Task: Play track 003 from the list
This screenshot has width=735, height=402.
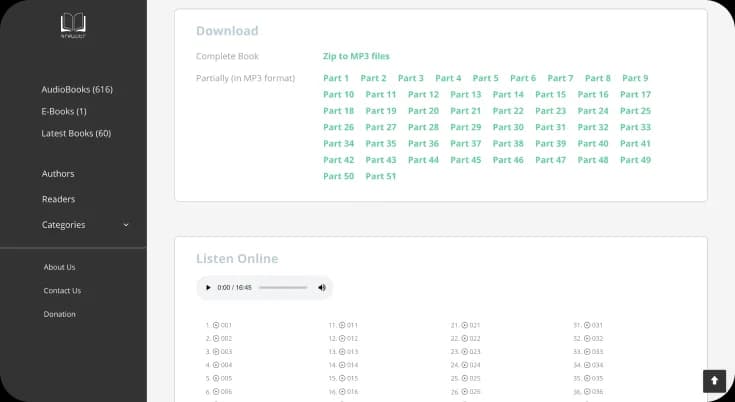Action: (x=223, y=351)
